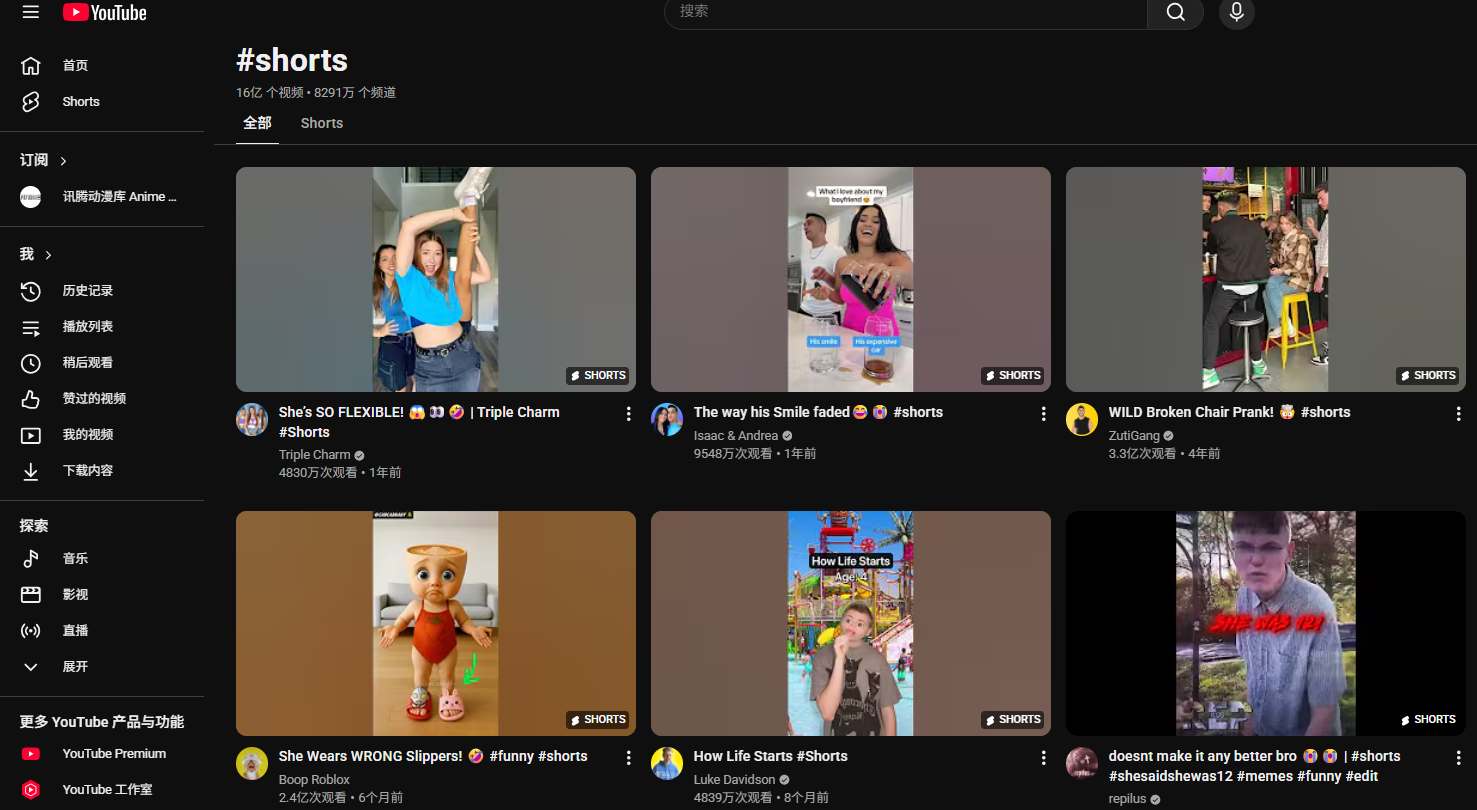The width and height of the screenshot is (1477, 810).
Task: Open the options menu on Triple Charm's video
Action: pyautogui.click(x=628, y=412)
